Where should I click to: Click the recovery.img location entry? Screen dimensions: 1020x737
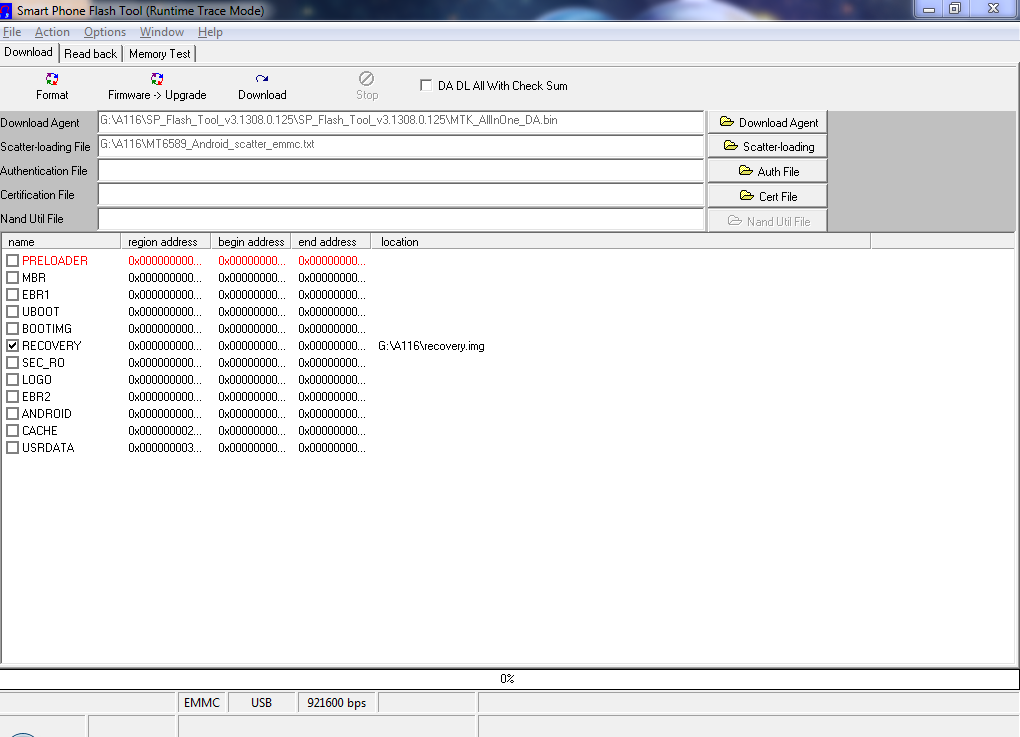[x=431, y=346]
